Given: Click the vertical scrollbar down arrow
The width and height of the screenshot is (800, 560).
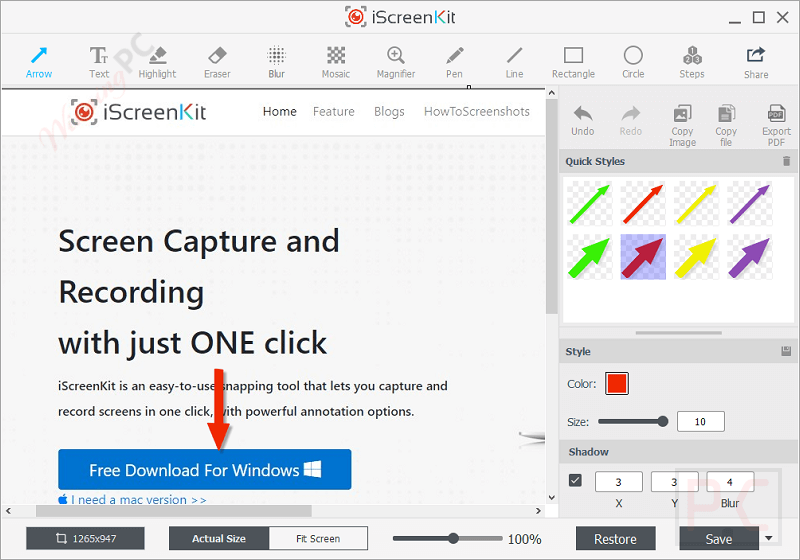Looking at the screenshot, I should pos(552,497).
